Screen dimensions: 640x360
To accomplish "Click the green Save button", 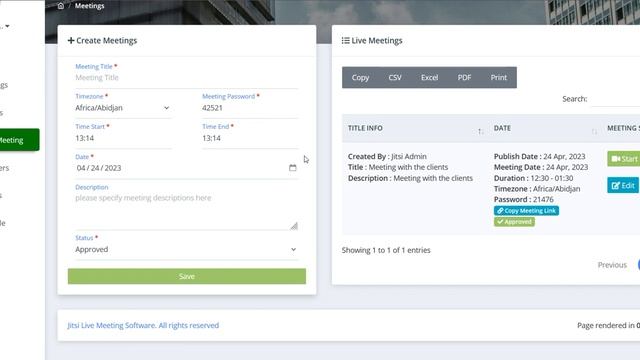I will (187, 276).
